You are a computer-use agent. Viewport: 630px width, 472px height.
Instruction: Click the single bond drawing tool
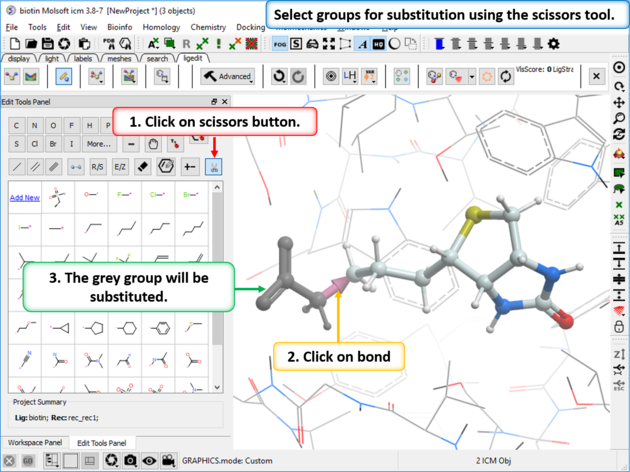click(x=17, y=166)
